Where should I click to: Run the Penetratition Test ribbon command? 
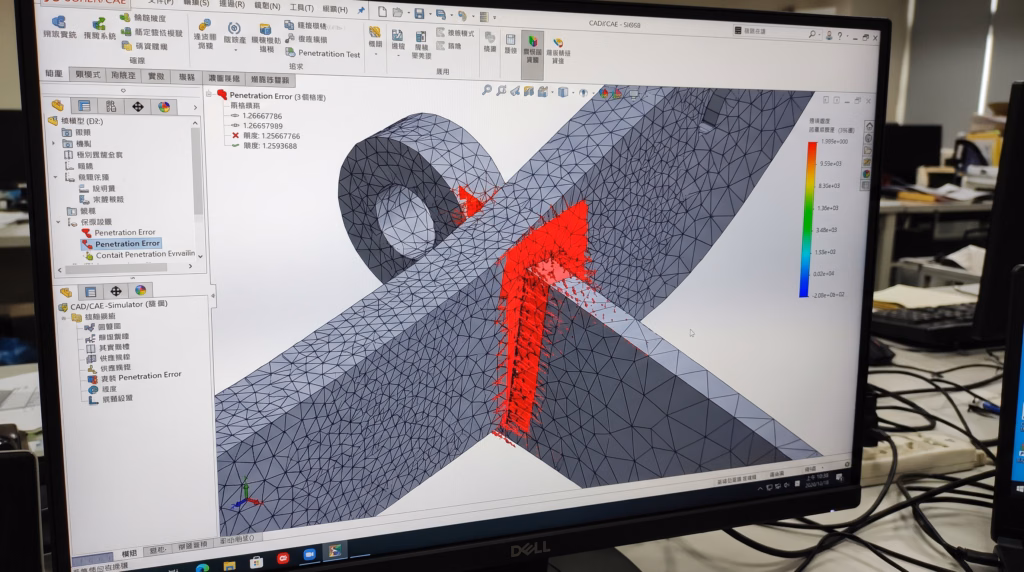(x=323, y=54)
